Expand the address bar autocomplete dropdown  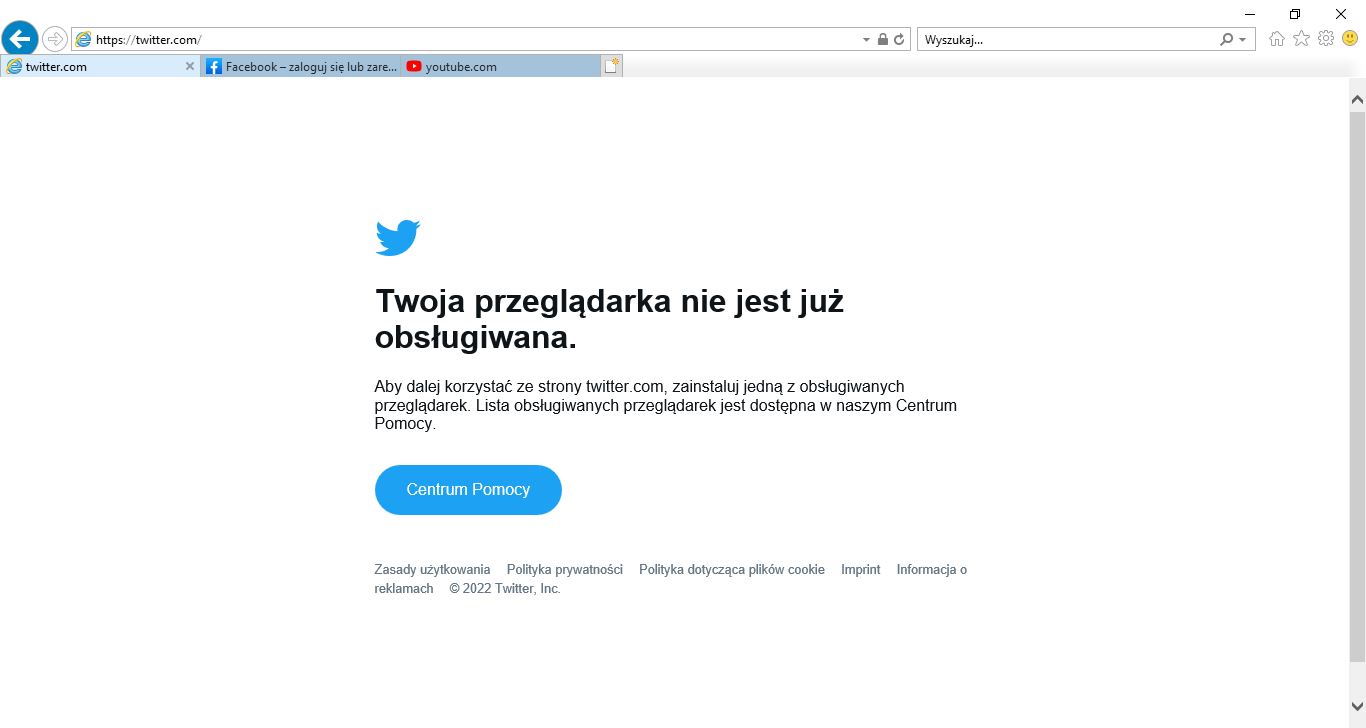click(866, 39)
